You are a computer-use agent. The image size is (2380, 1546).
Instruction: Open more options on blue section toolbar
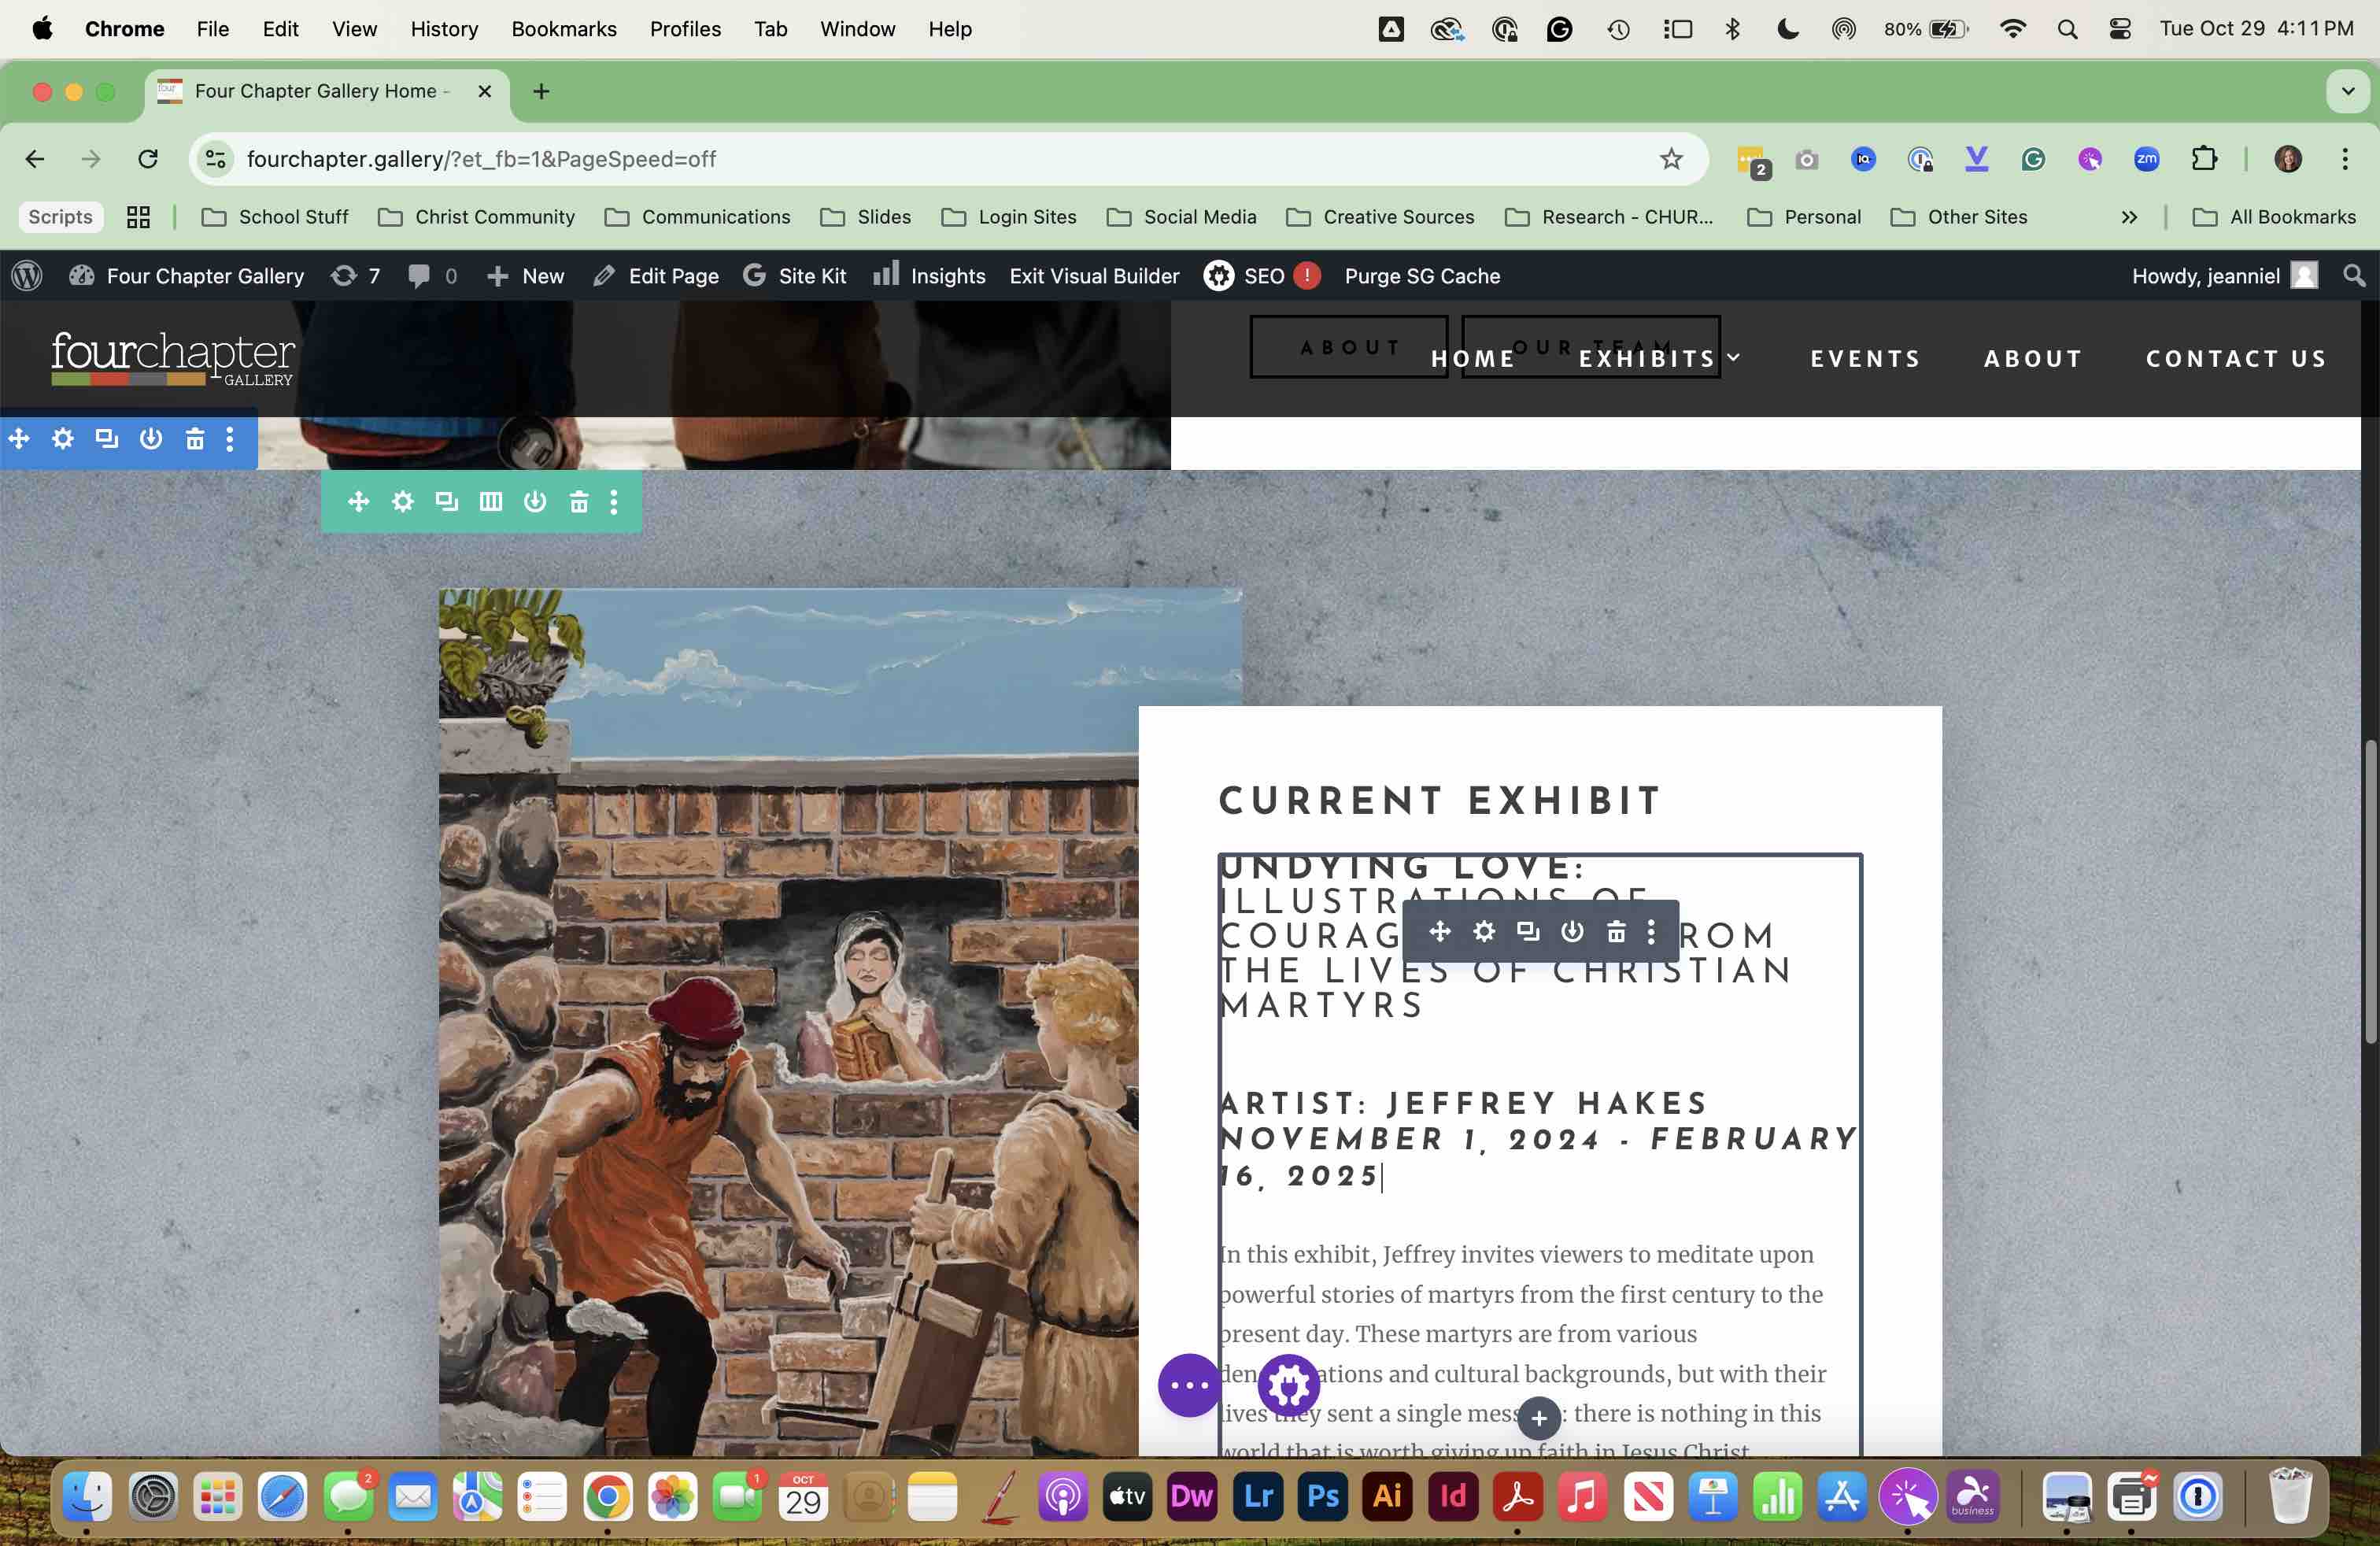pyautogui.click(x=230, y=438)
